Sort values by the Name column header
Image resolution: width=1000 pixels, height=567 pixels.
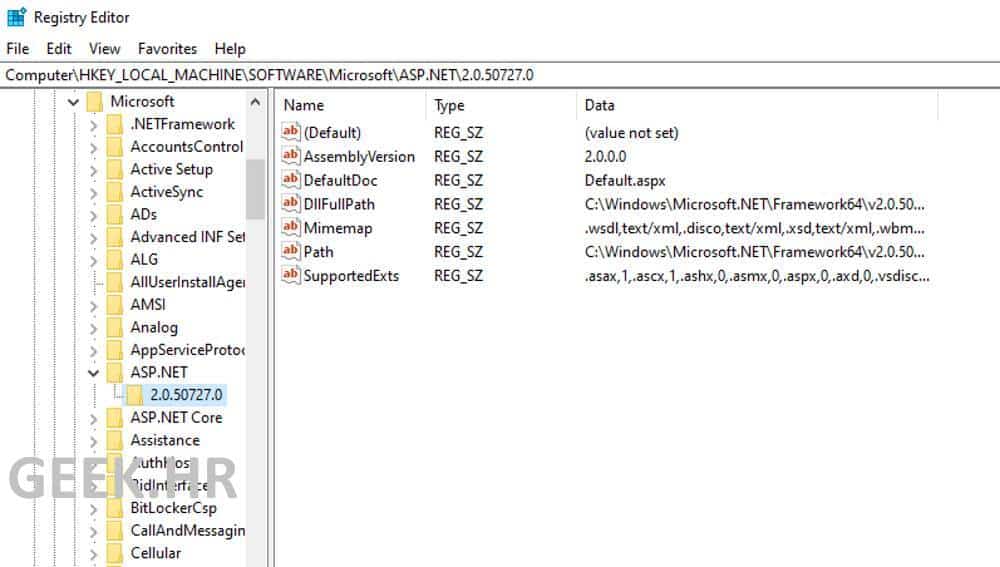(x=350, y=105)
